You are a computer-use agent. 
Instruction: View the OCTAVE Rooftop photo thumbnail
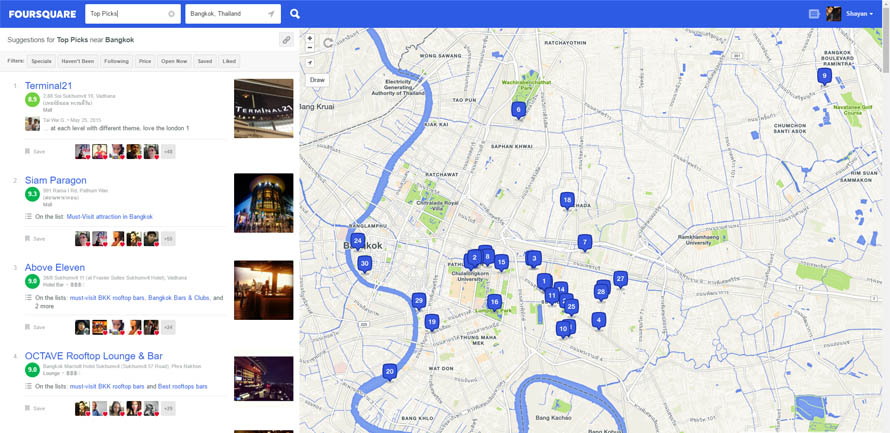pyautogui.click(x=264, y=379)
